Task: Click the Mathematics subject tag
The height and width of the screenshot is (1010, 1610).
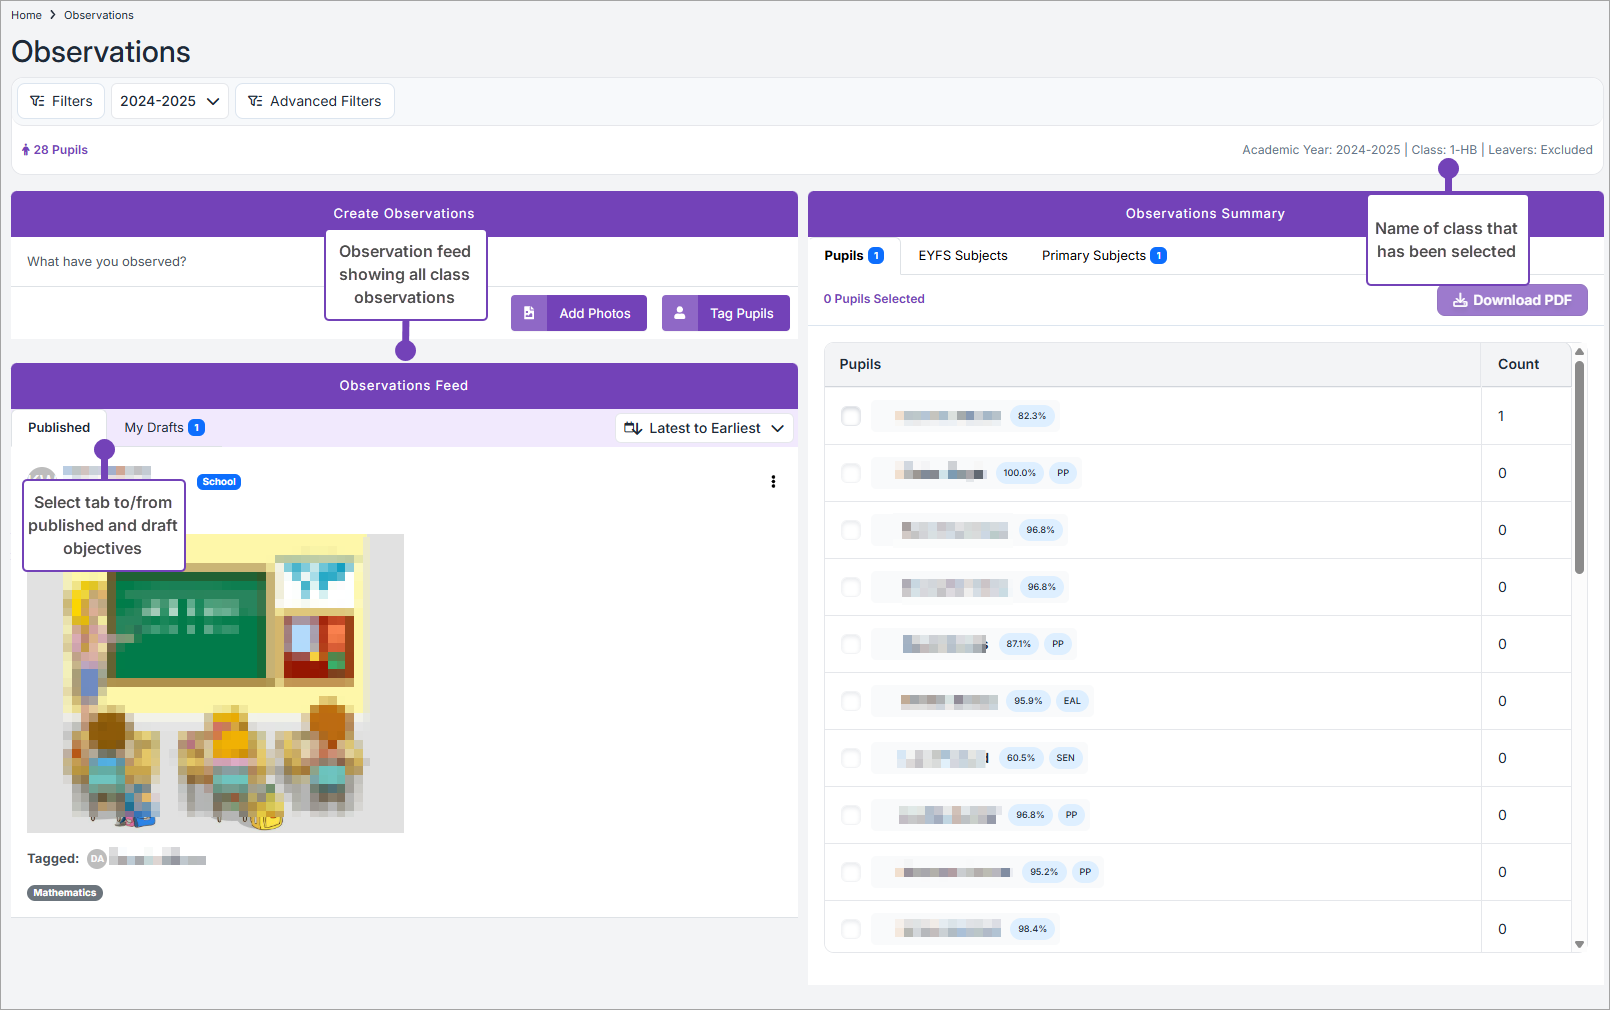Action: point(65,893)
